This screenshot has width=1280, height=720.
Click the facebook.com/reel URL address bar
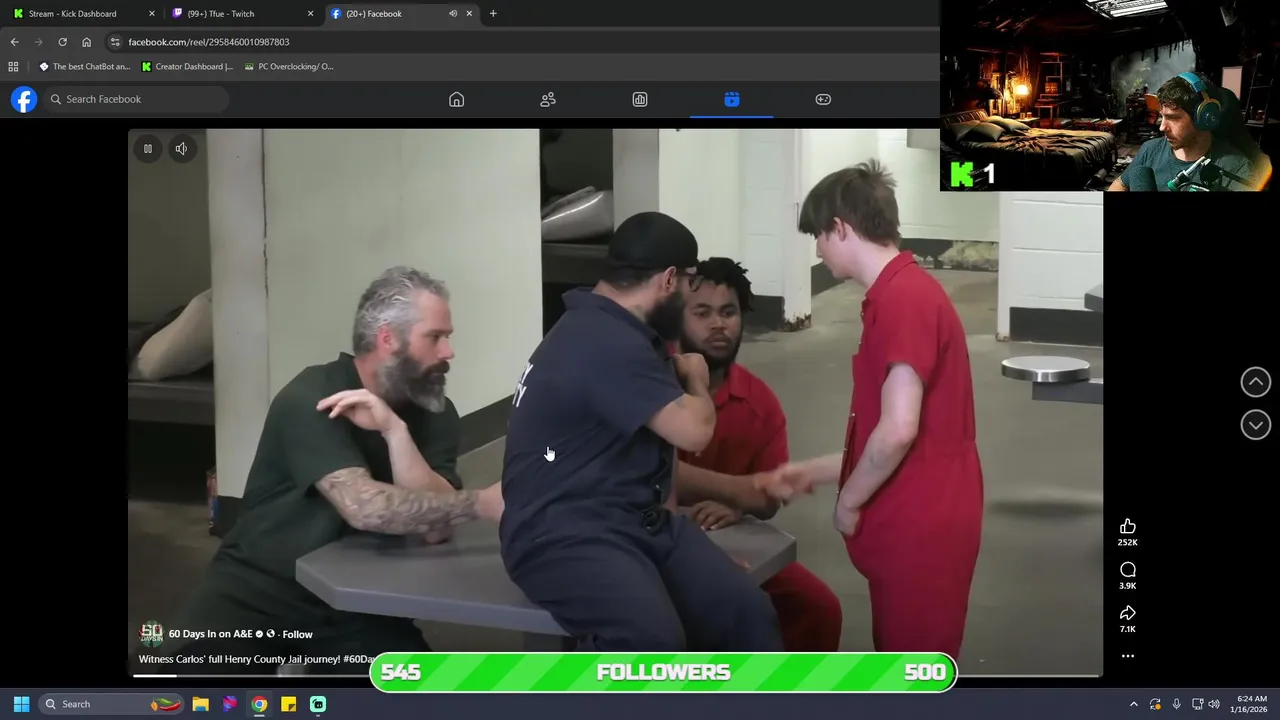pos(520,42)
